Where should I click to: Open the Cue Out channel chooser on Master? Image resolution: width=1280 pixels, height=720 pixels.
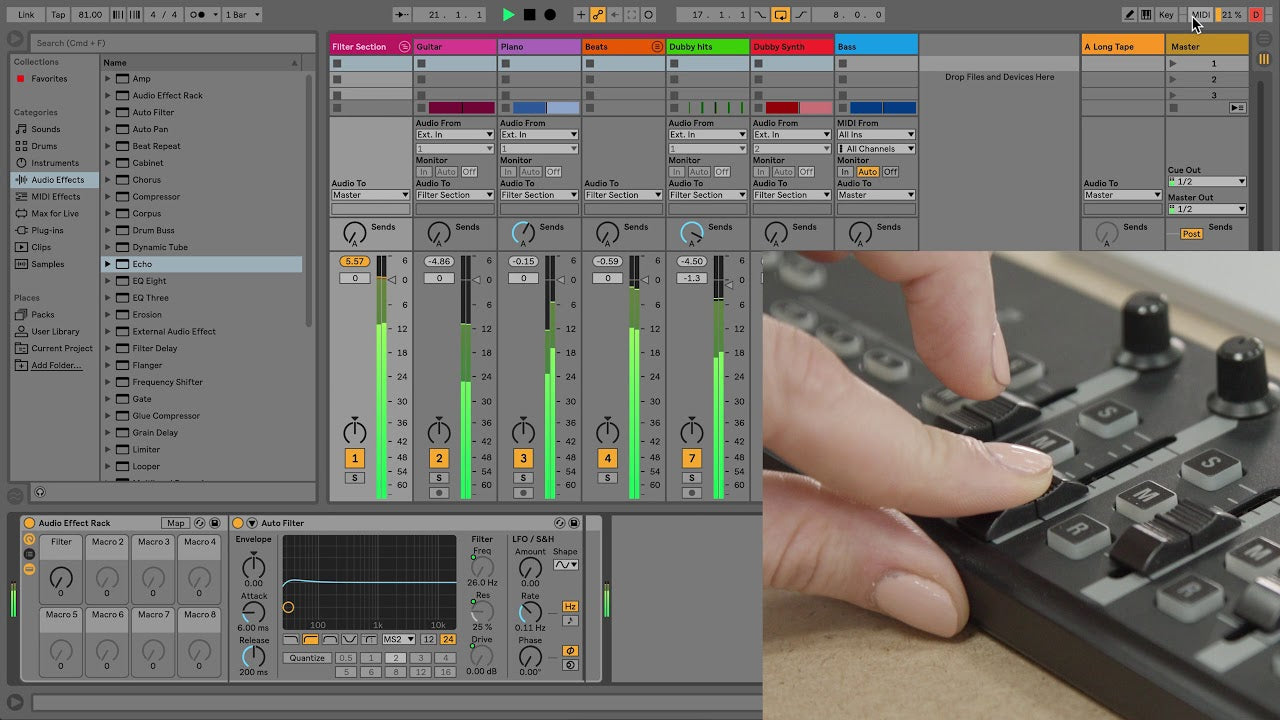[1205, 183]
